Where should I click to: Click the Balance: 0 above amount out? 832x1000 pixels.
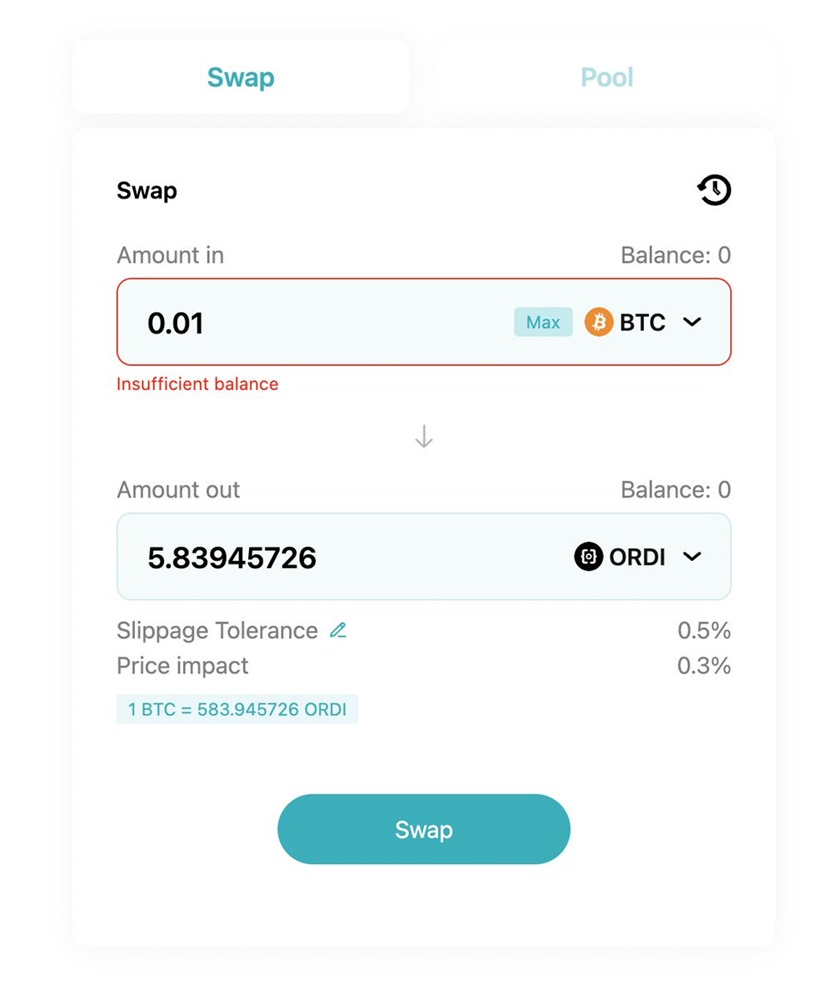(x=675, y=490)
